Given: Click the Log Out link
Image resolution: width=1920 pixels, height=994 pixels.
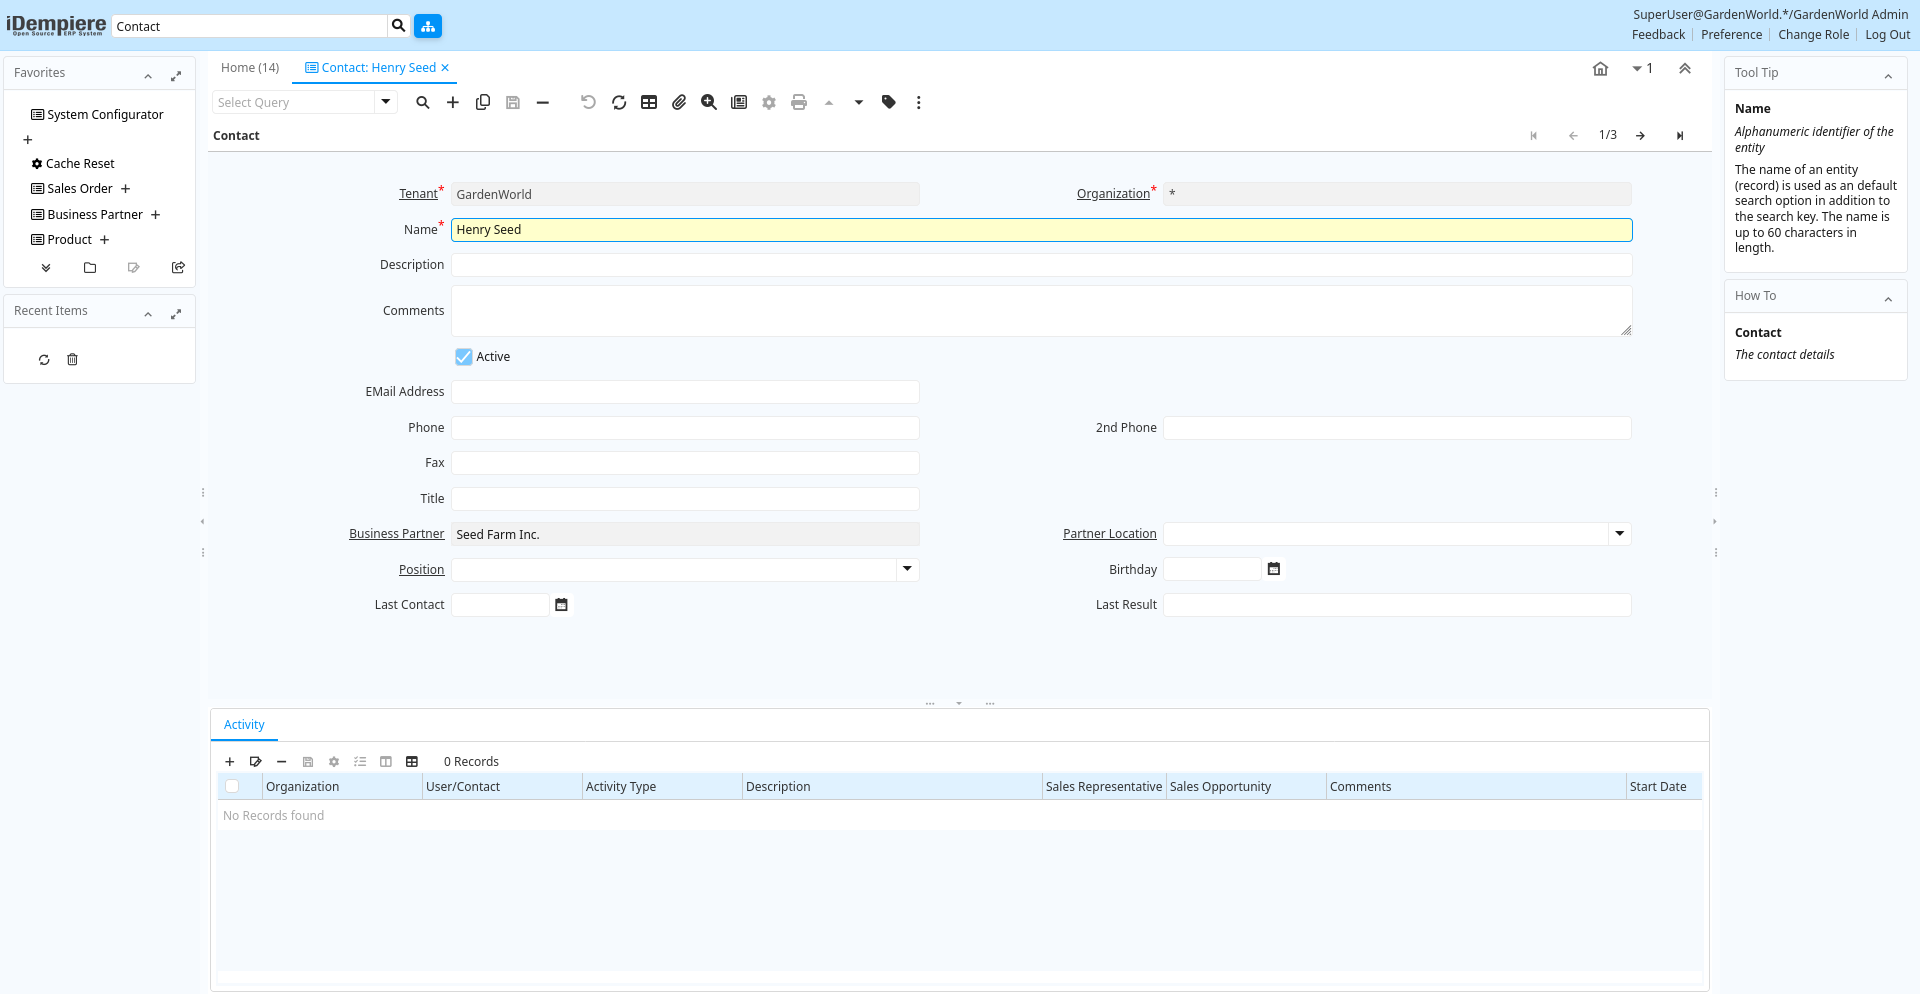Looking at the screenshot, I should click(1887, 35).
